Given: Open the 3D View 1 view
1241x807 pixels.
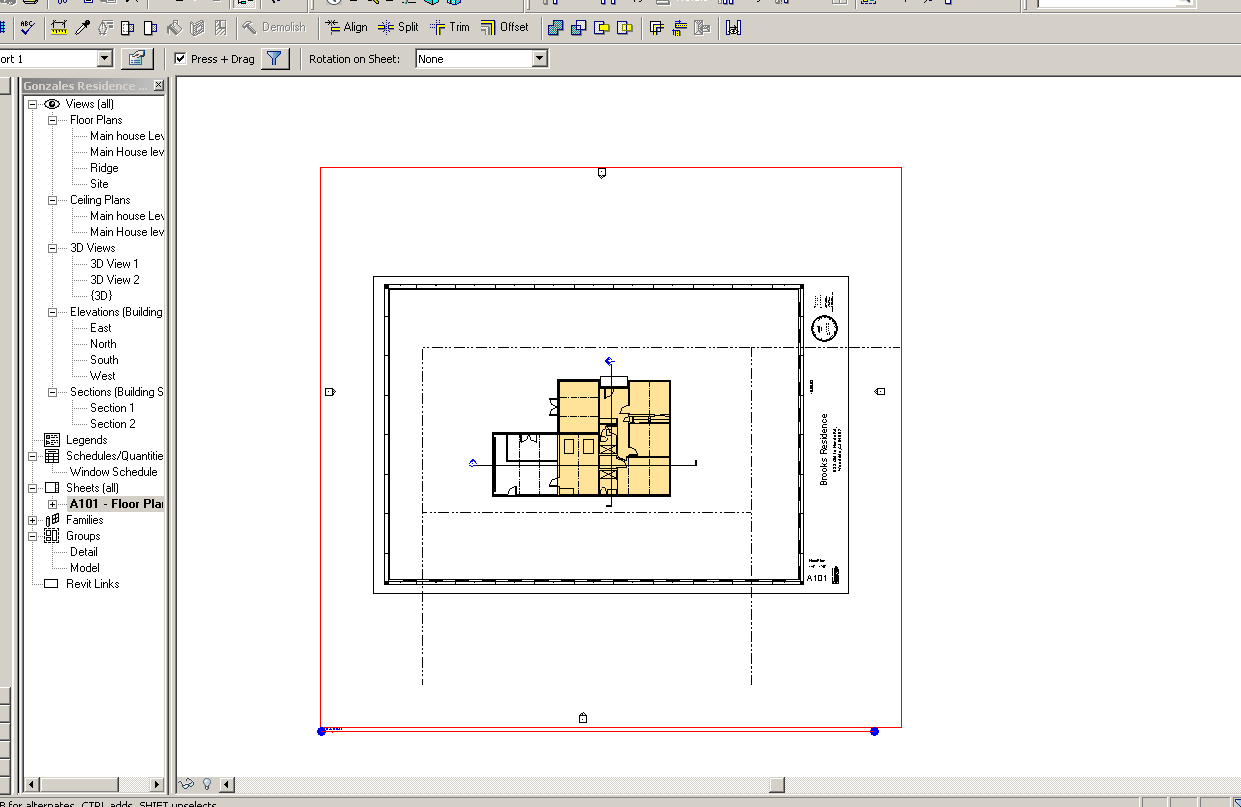Looking at the screenshot, I should 114,263.
